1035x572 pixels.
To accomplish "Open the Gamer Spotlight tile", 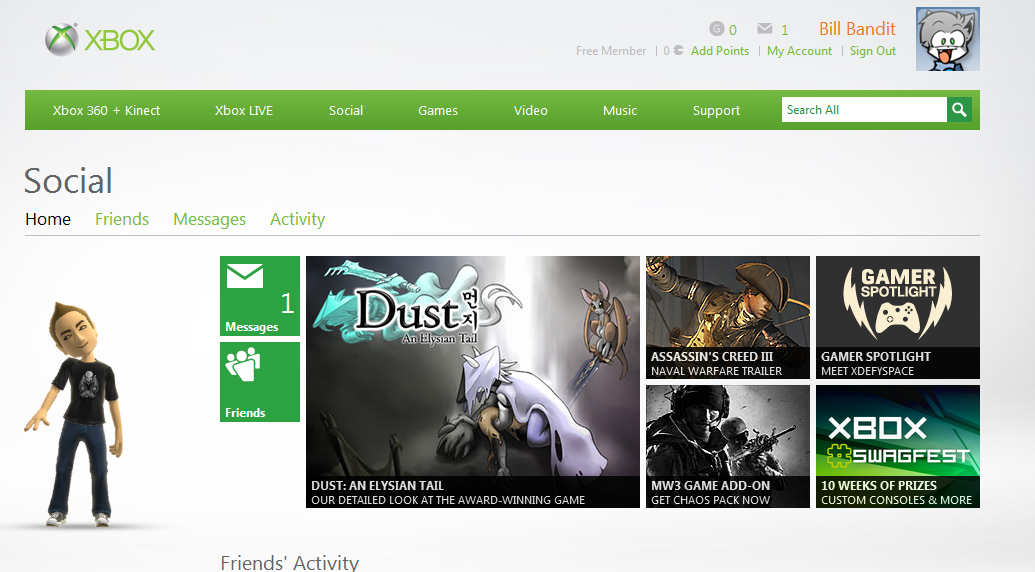I will [898, 317].
